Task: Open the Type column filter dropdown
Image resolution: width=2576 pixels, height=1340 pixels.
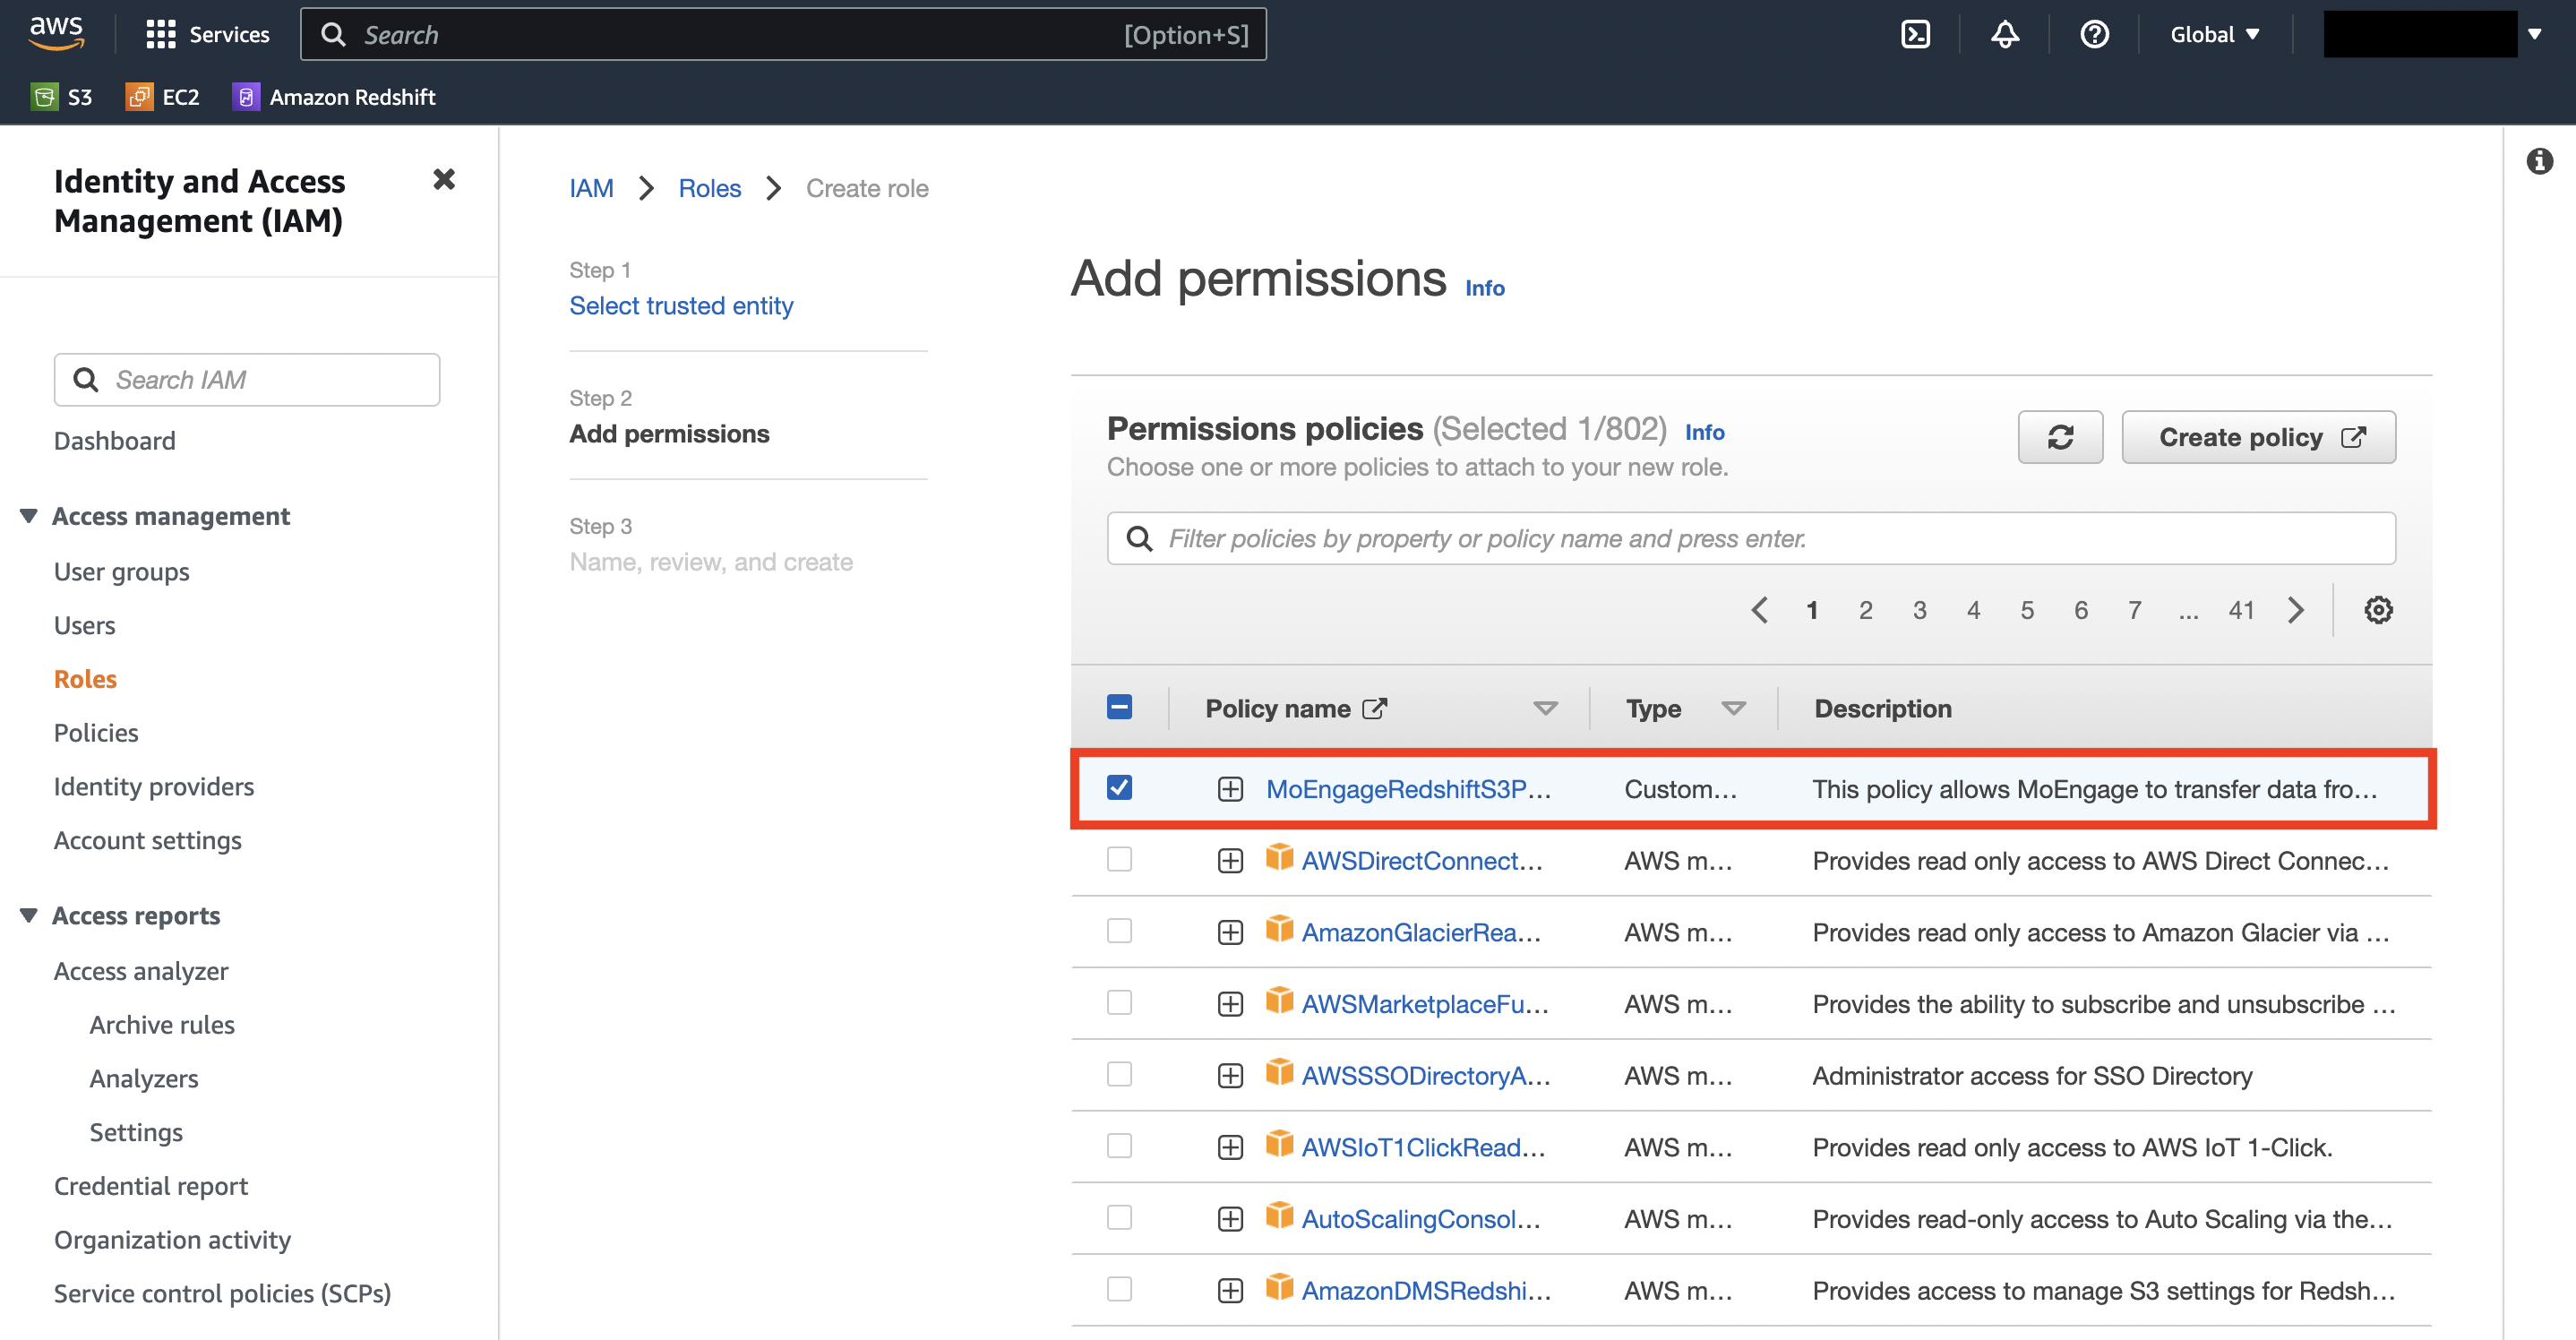Action: 1734,708
